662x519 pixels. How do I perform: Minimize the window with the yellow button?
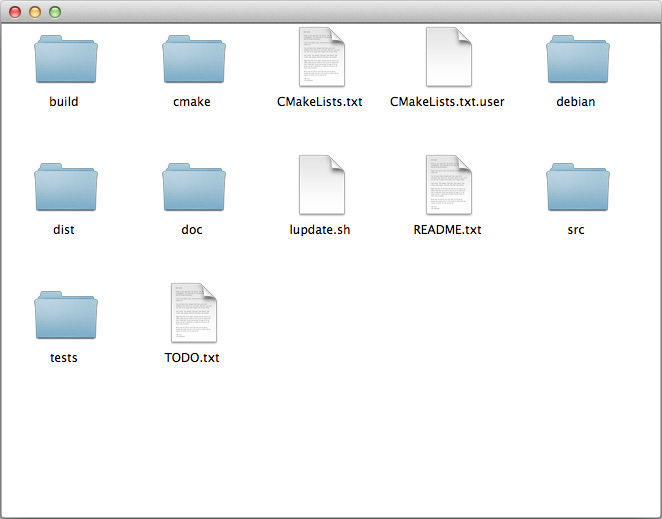(x=35, y=12)
